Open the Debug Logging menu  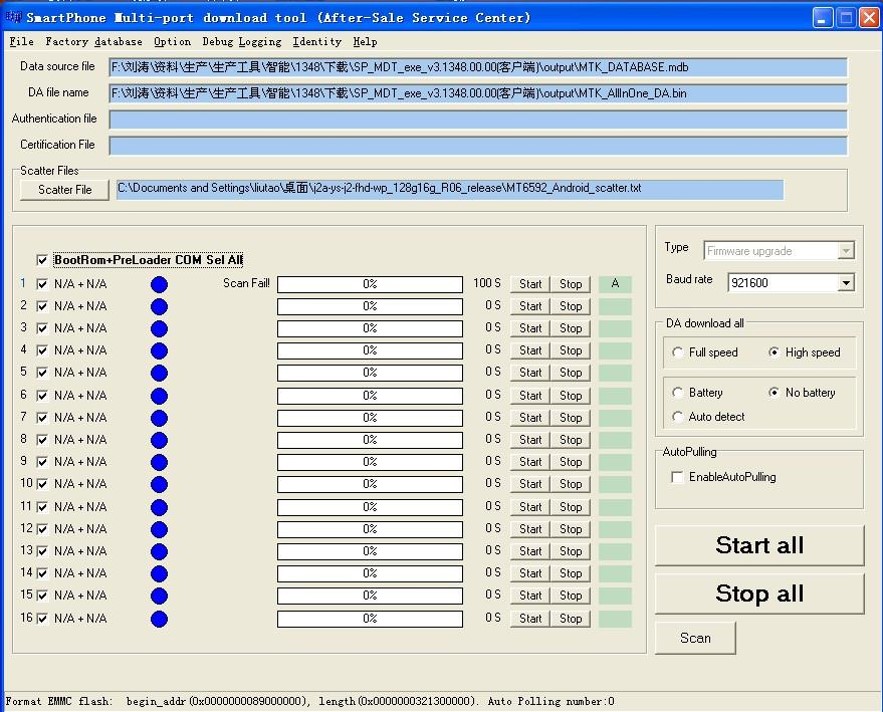pos(242,42)
